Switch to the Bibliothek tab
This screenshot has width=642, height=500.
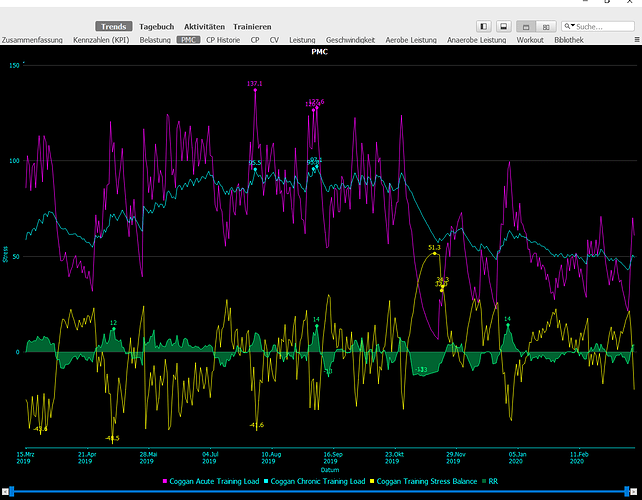[x=569, y=40]
